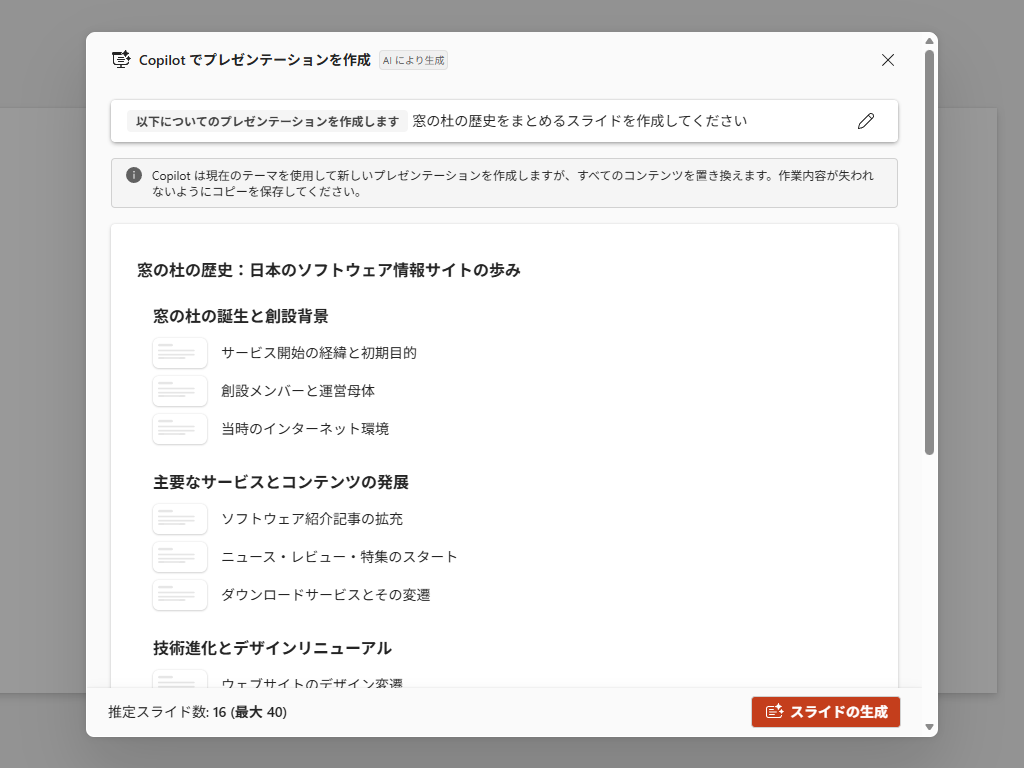
Task: Select the section heading 技術進化とデザインリニューアル
Action: click(271, 648)
